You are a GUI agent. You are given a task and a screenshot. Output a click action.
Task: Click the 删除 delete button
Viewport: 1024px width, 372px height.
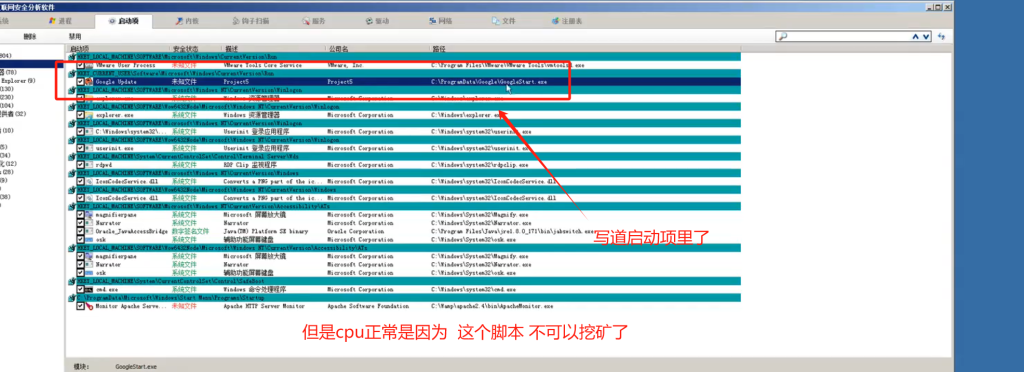(x=30, y=37)
